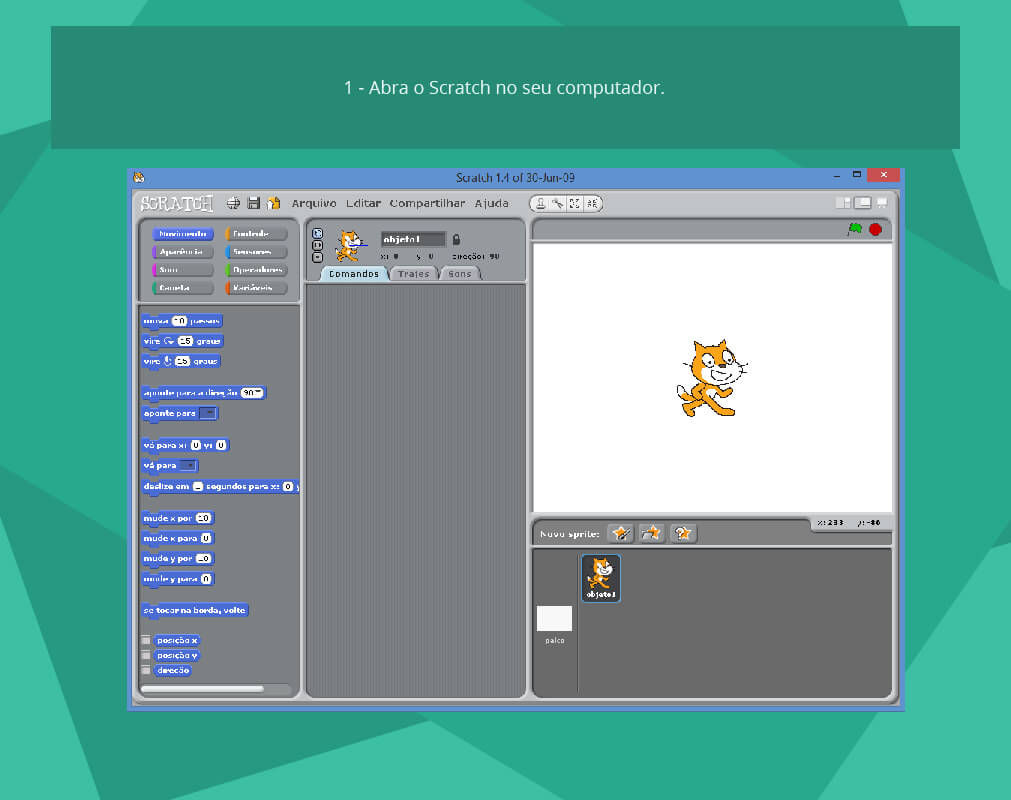Select the Variáveis block category
1011x800 pixels.
pos(256,288)
